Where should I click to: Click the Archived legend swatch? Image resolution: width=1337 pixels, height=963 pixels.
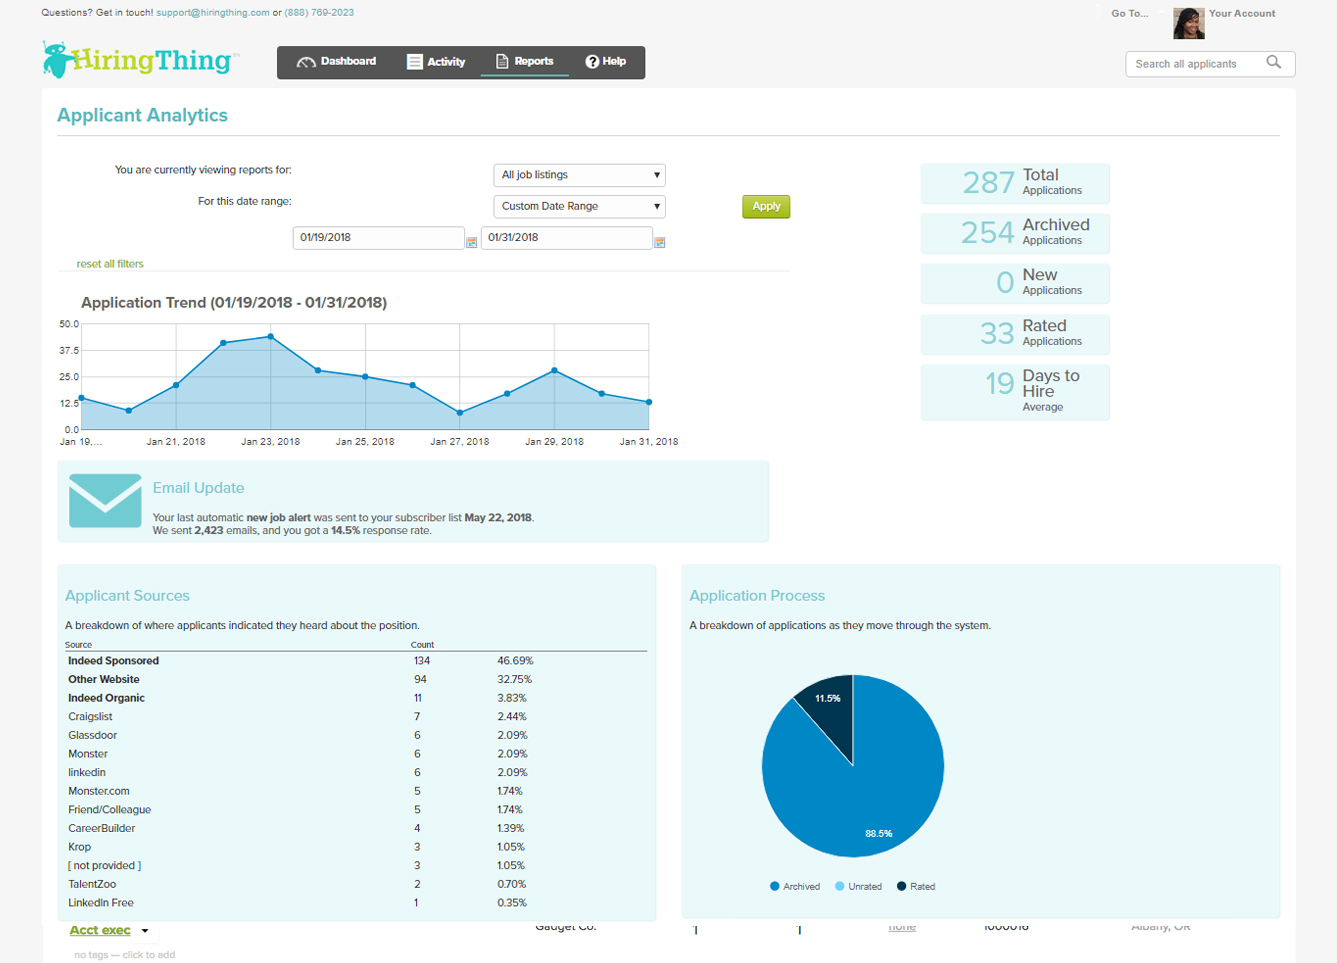[775, 886]
